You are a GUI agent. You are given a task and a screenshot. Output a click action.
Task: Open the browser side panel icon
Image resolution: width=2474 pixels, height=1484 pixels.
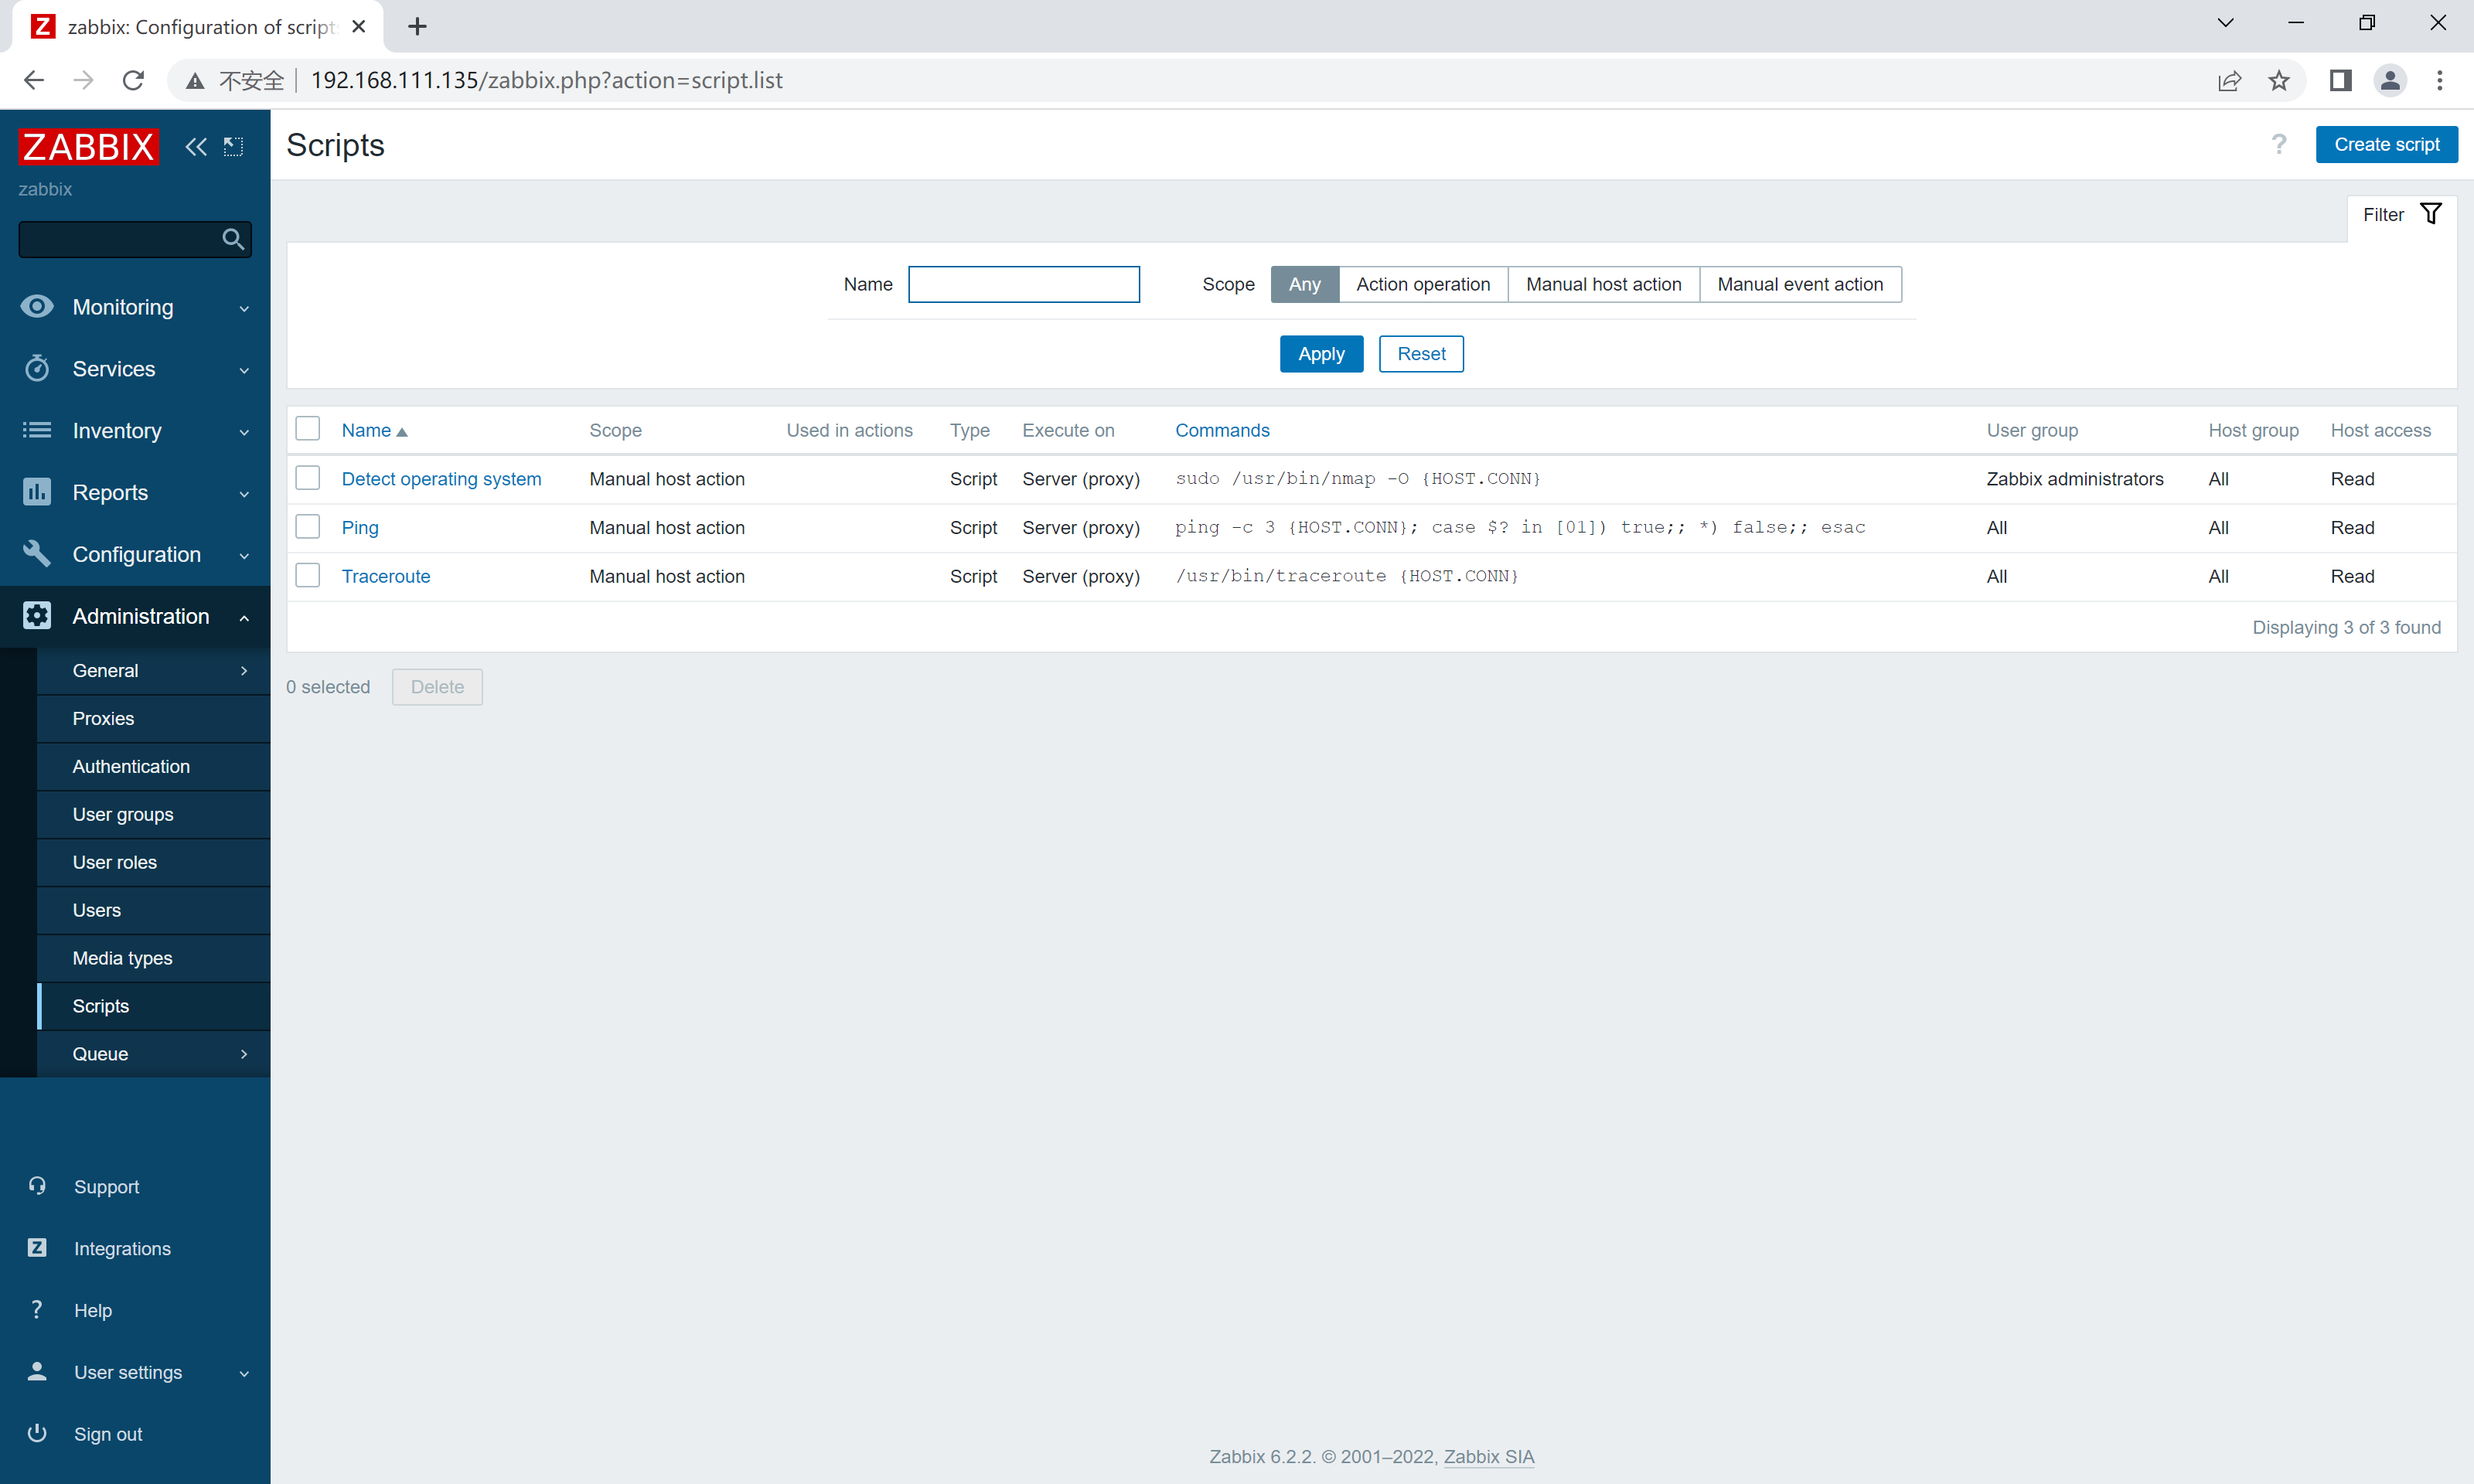click(2340, 80)
